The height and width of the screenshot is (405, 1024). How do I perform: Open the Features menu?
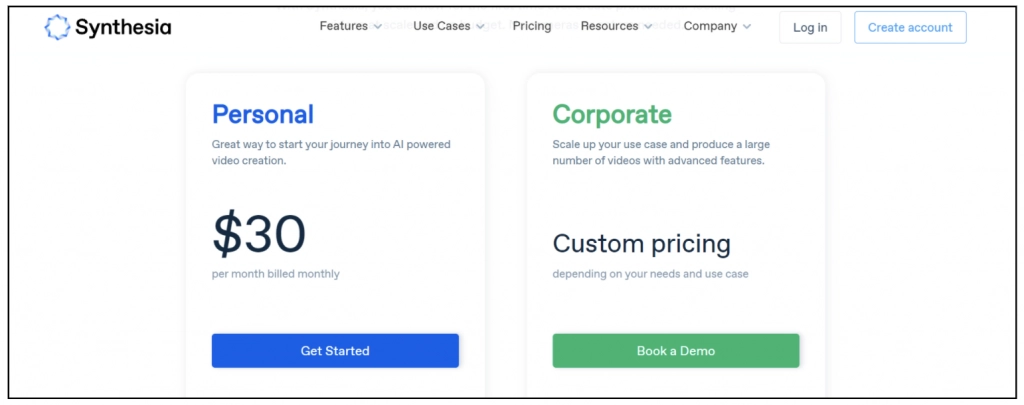pyautogui.click(x=343, y=26)
